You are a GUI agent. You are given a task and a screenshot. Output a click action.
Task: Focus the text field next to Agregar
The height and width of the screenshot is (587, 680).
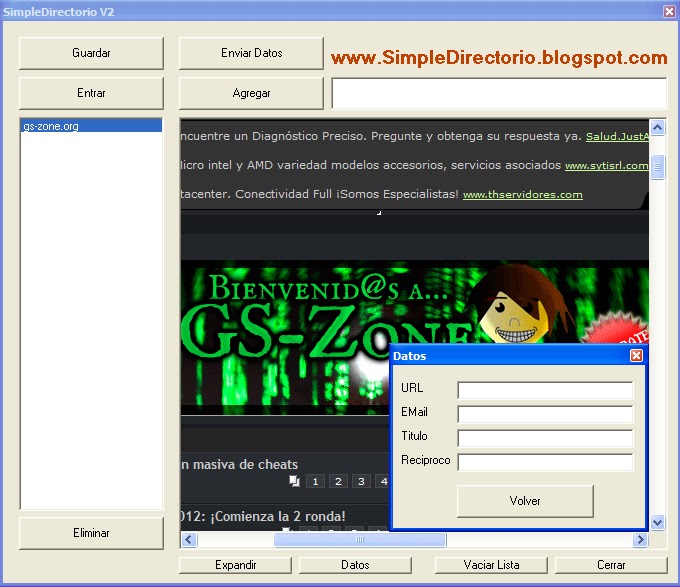(x=499, y=93)
